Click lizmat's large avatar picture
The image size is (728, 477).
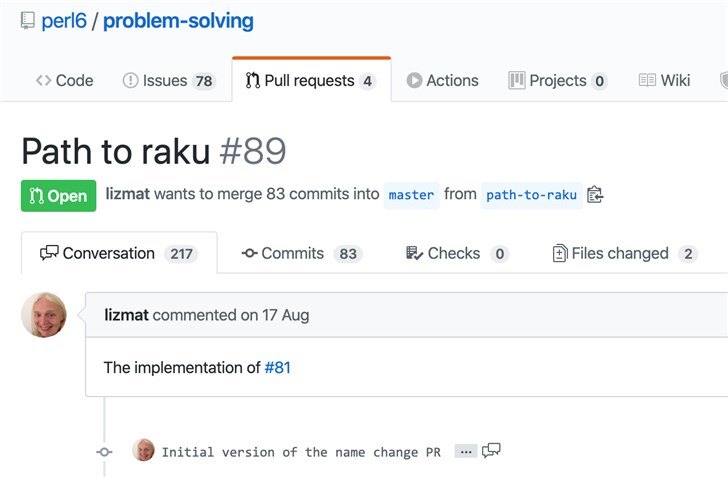(44, 315)
